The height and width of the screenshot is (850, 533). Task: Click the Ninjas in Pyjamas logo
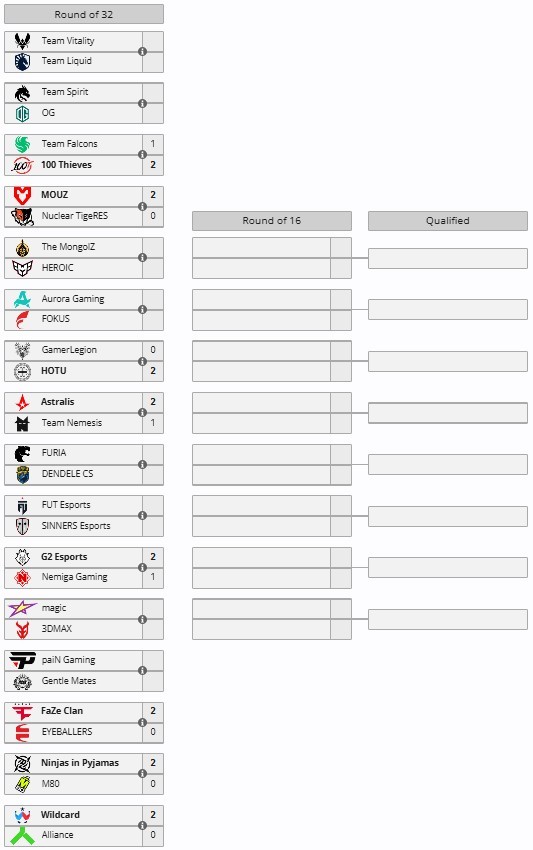(22, 763)
